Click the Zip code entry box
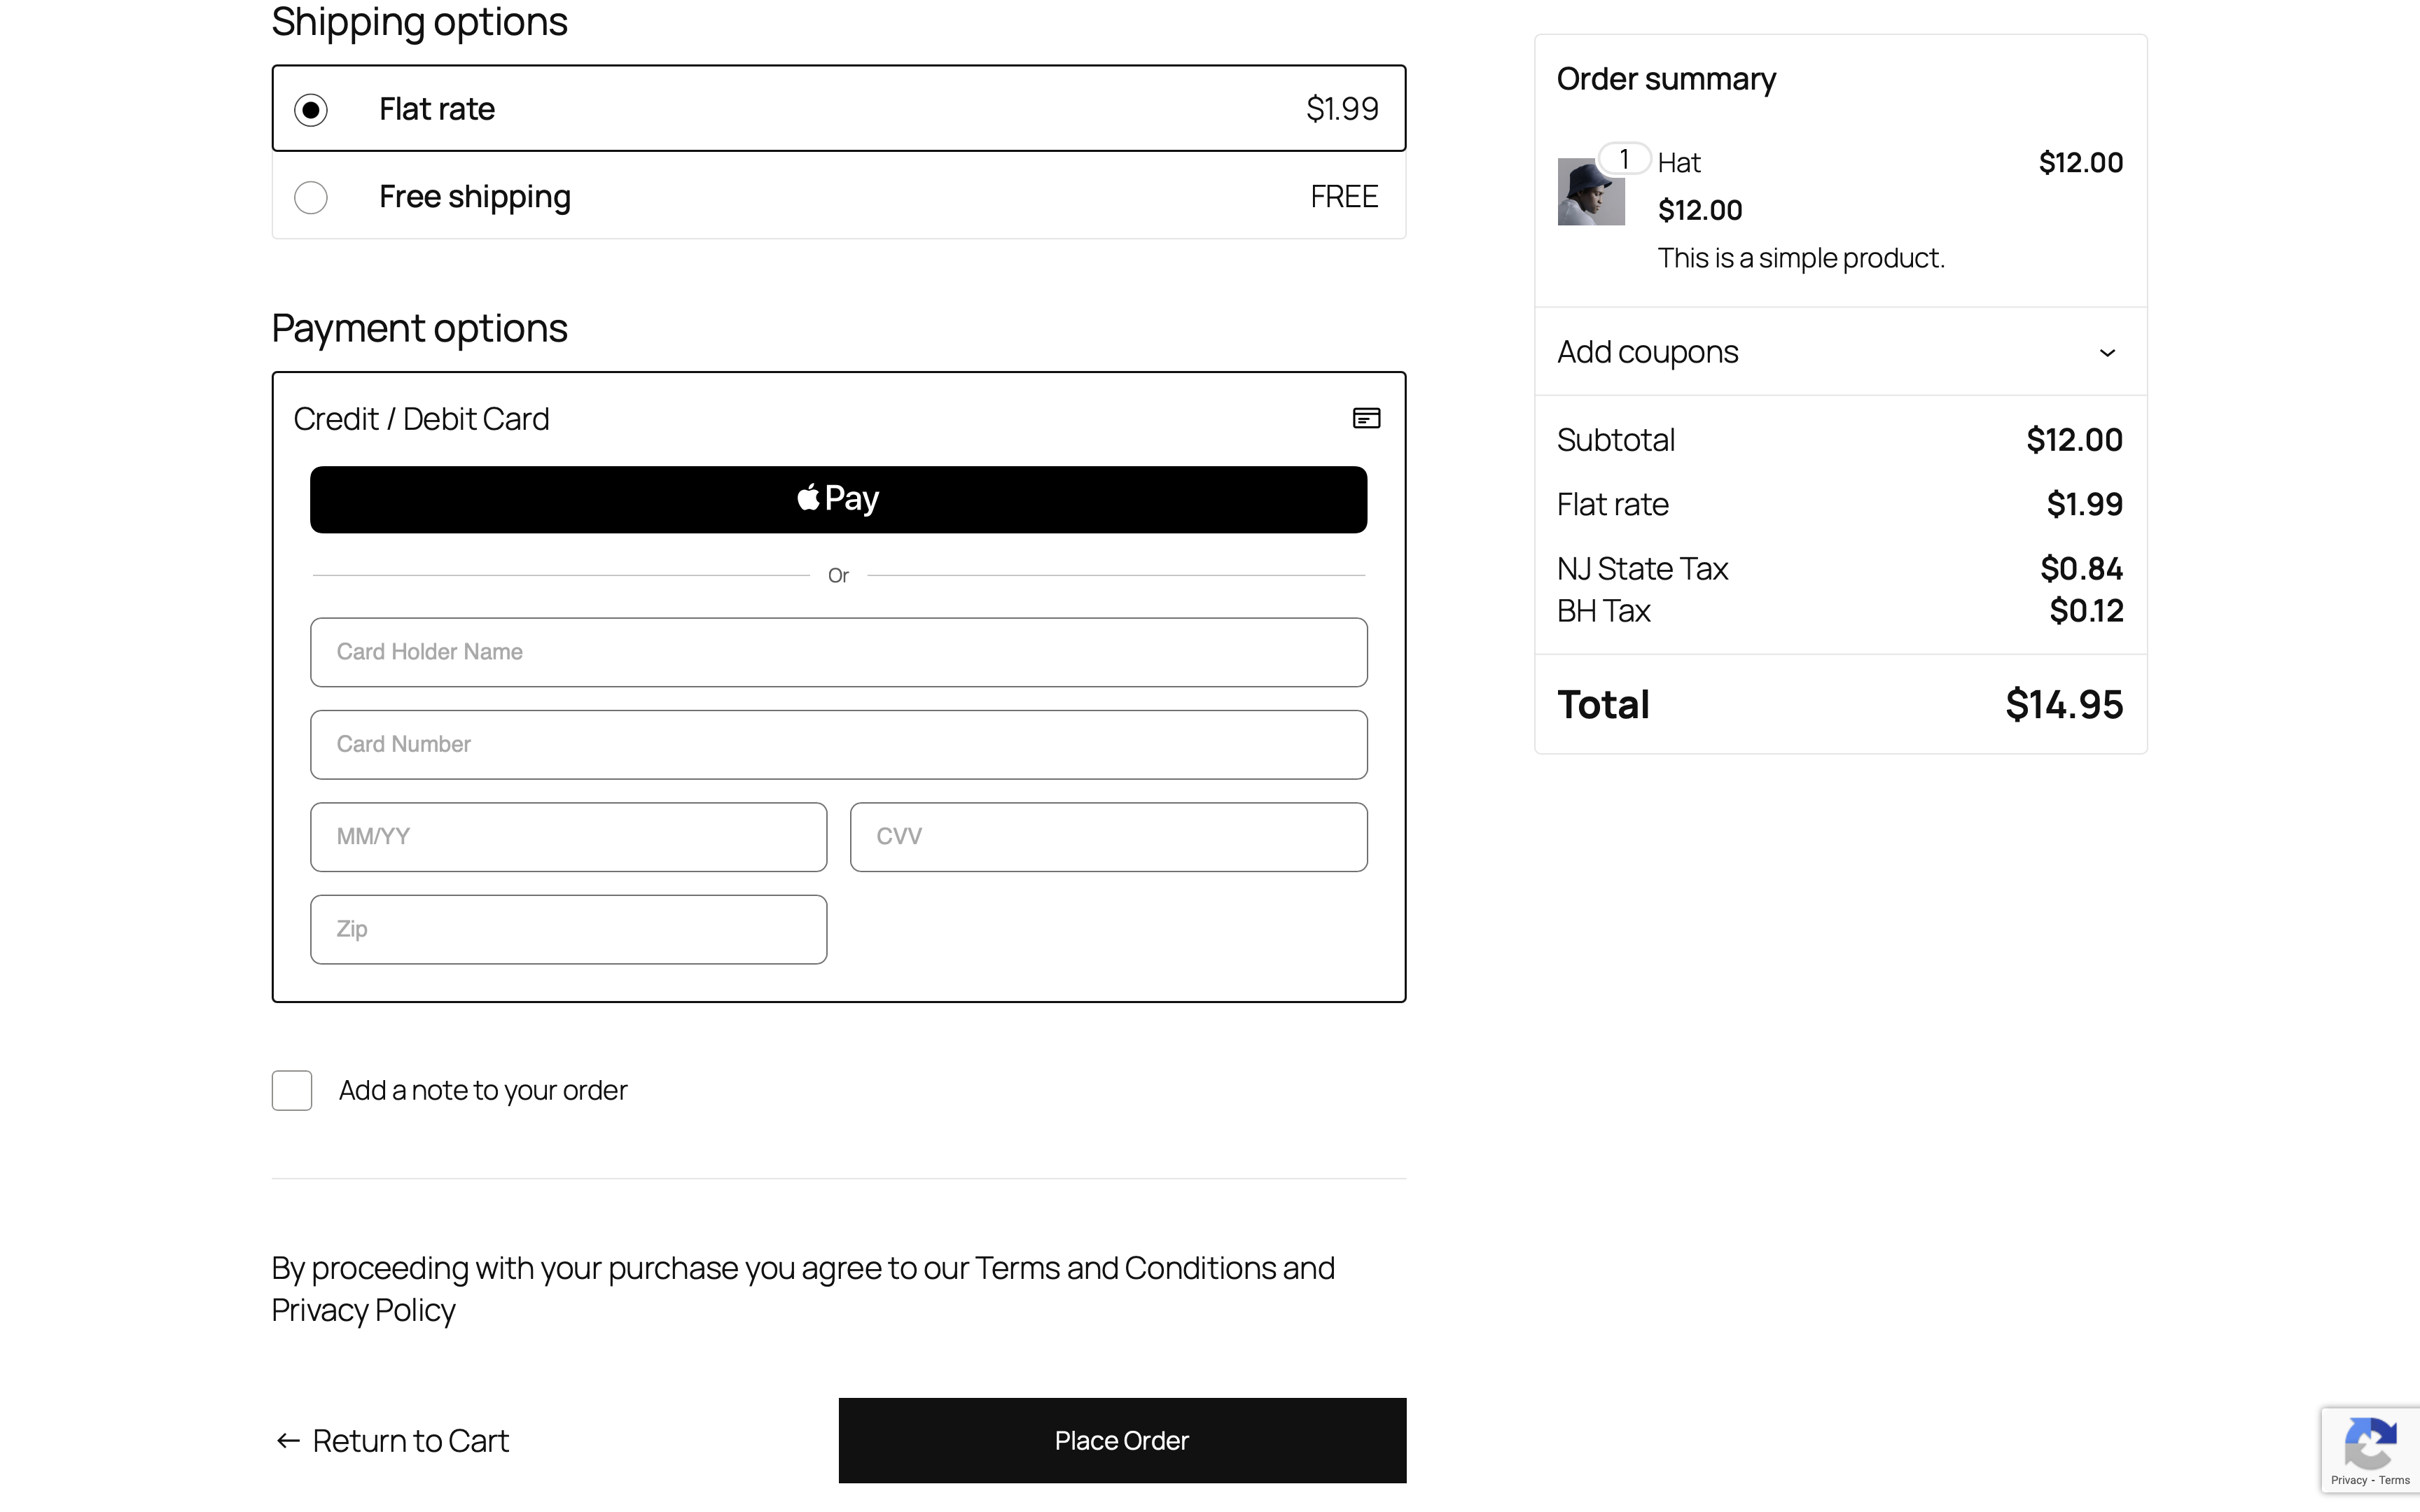This screenshot has width=2420, height=1512. click(567, 929)
